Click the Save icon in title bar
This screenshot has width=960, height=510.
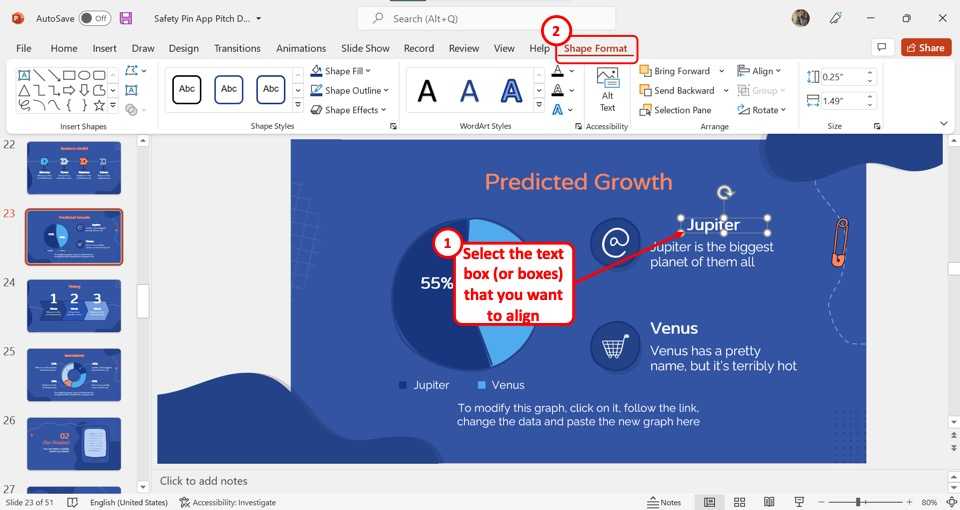click(126, 18)
